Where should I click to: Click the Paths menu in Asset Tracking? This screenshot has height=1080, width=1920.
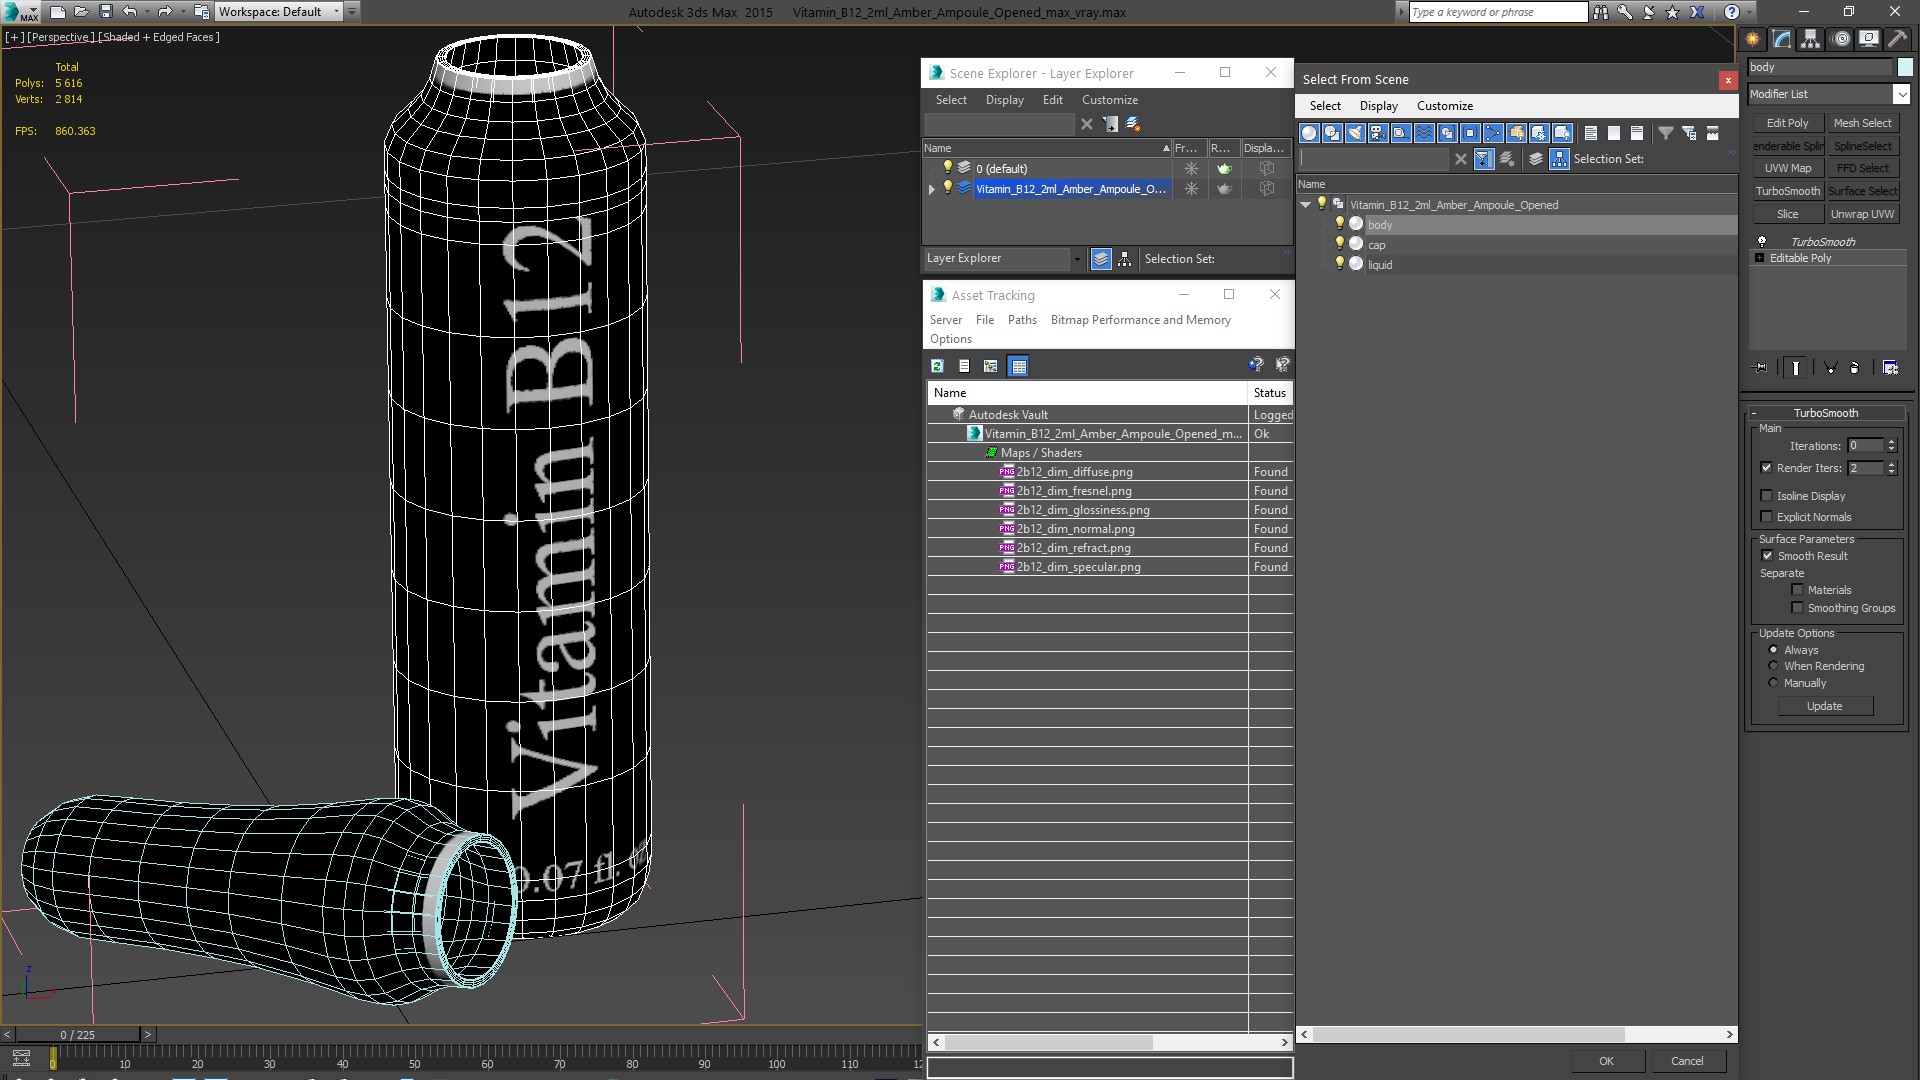click(x=1022, y=319)
